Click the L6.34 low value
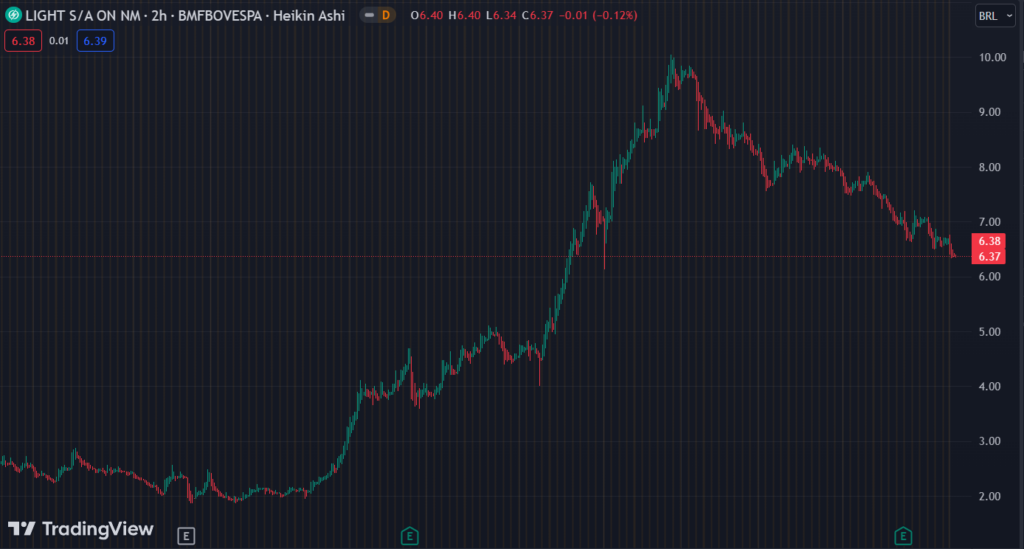This screenshot has width=1024, height=549. (501, 15)
